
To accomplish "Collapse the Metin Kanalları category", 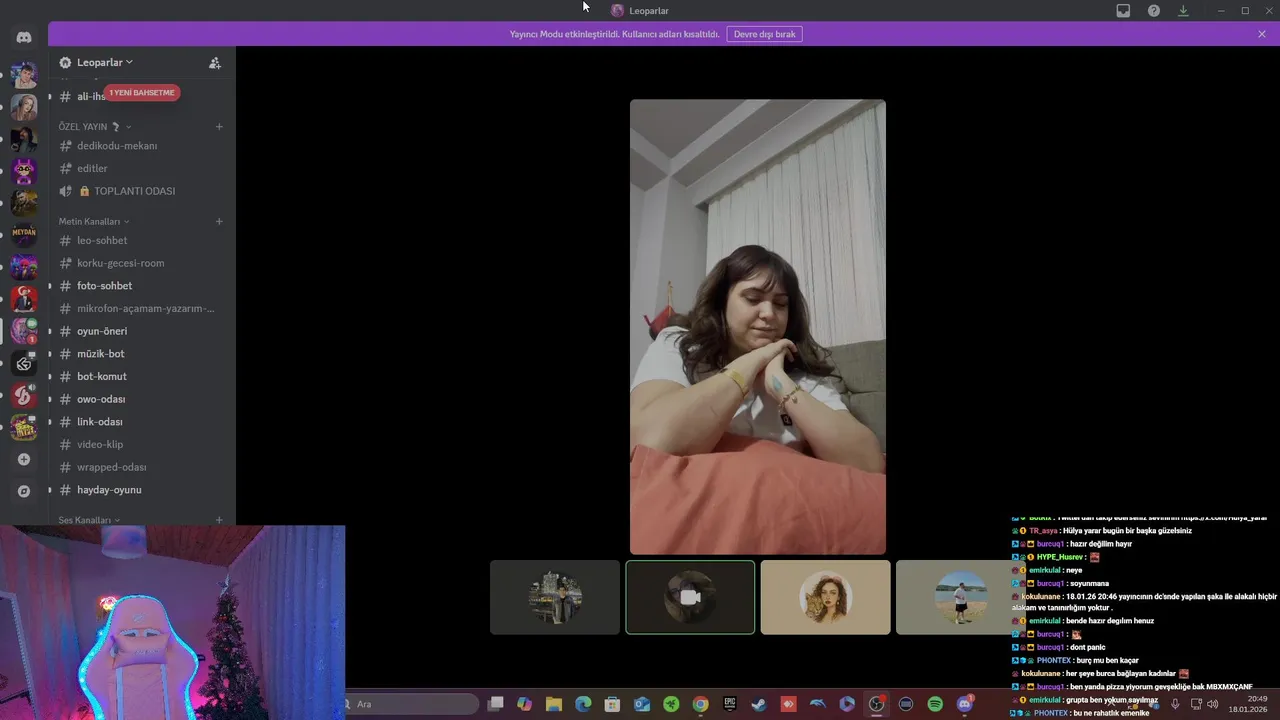I will click(94, 221).
